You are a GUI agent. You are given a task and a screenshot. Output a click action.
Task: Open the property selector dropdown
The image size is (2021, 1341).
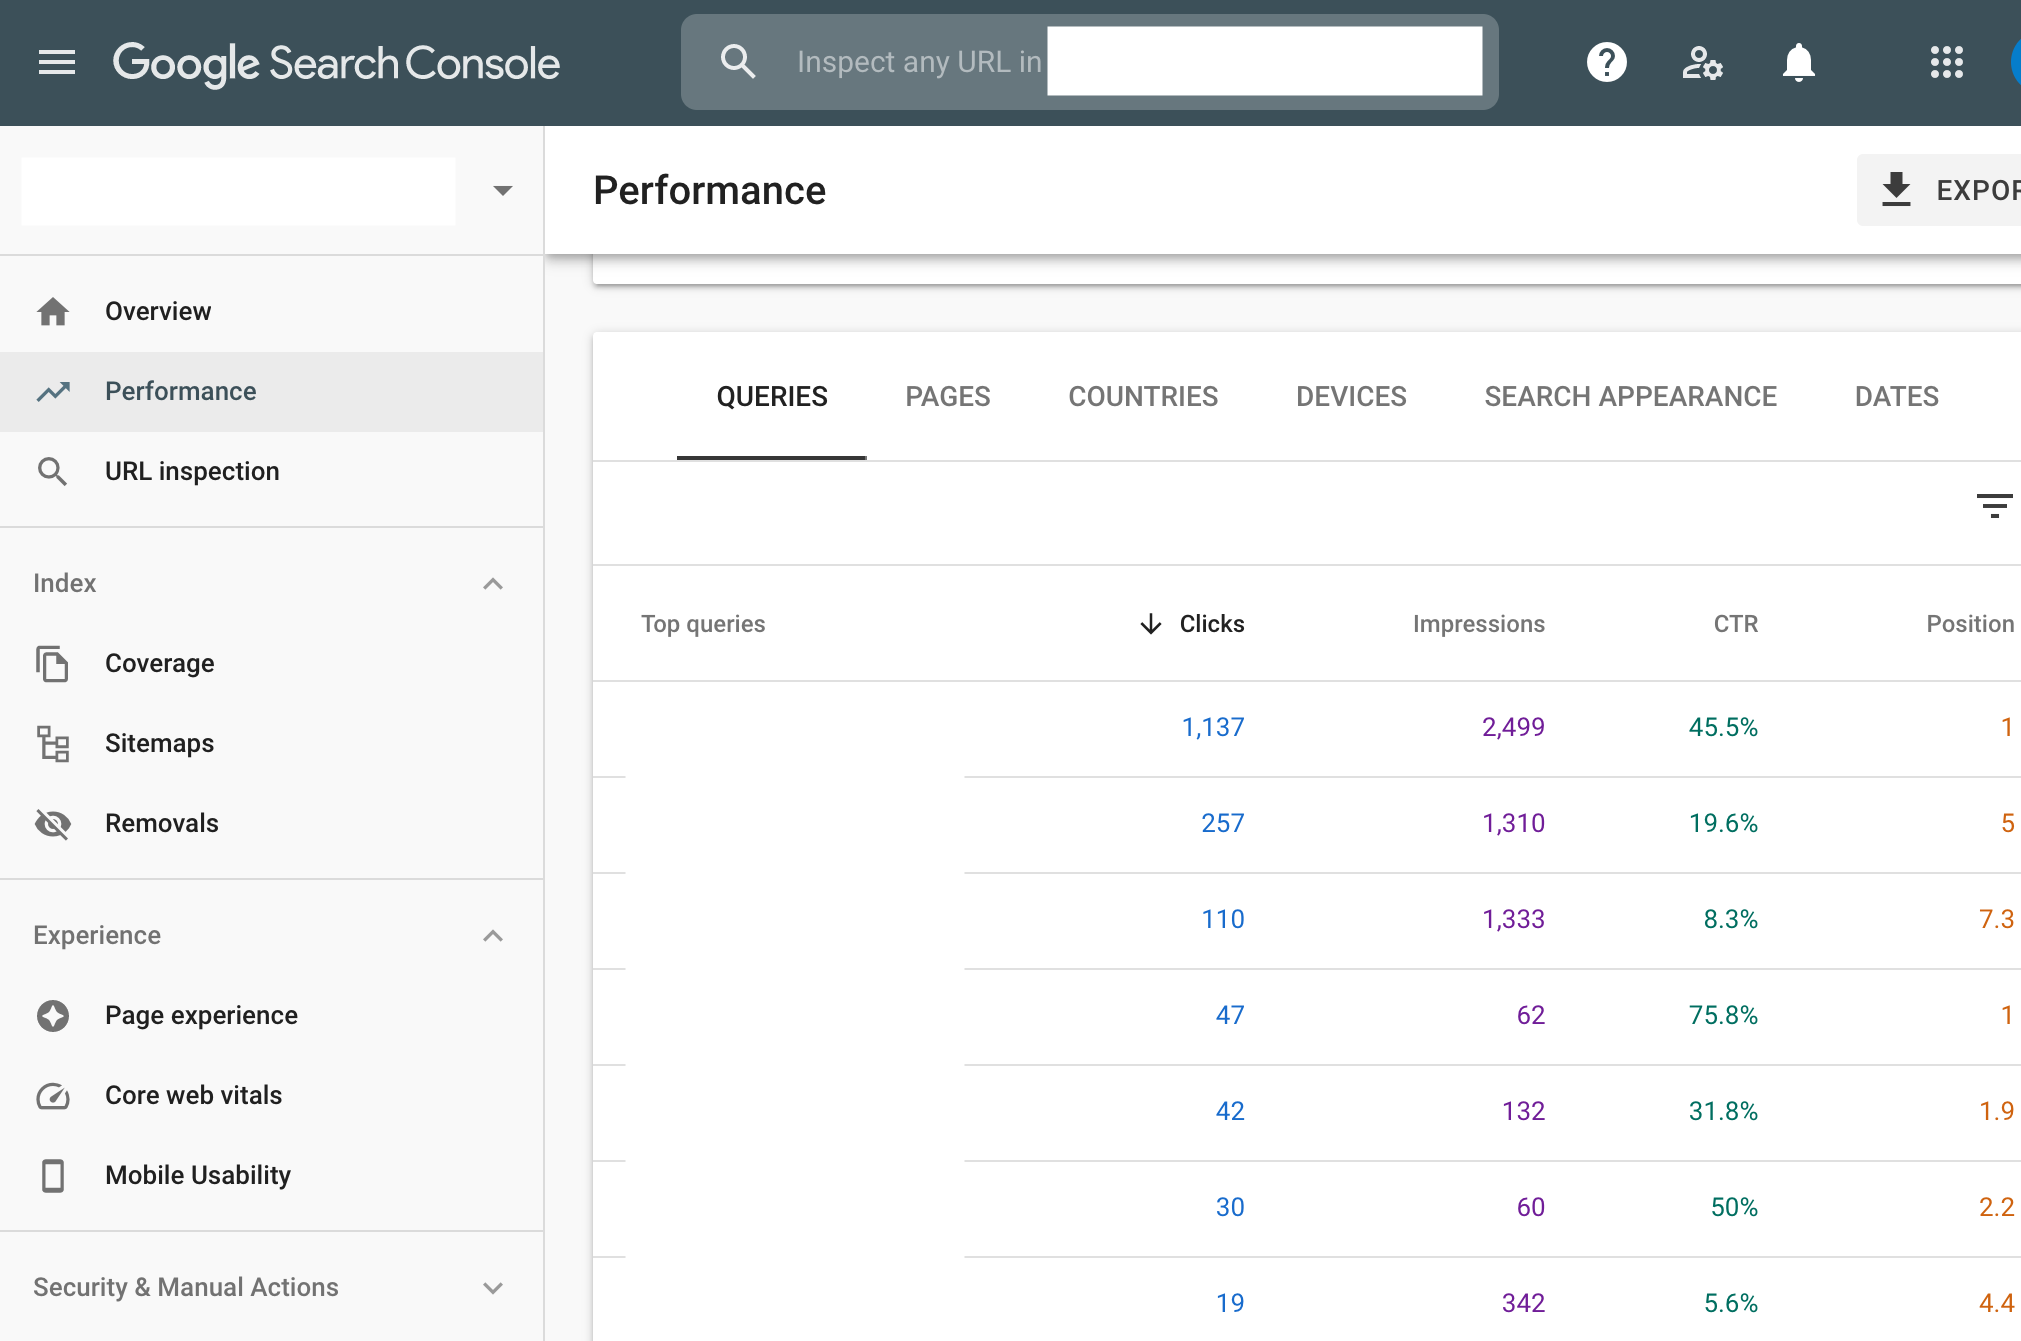click(x=502, y=190)
